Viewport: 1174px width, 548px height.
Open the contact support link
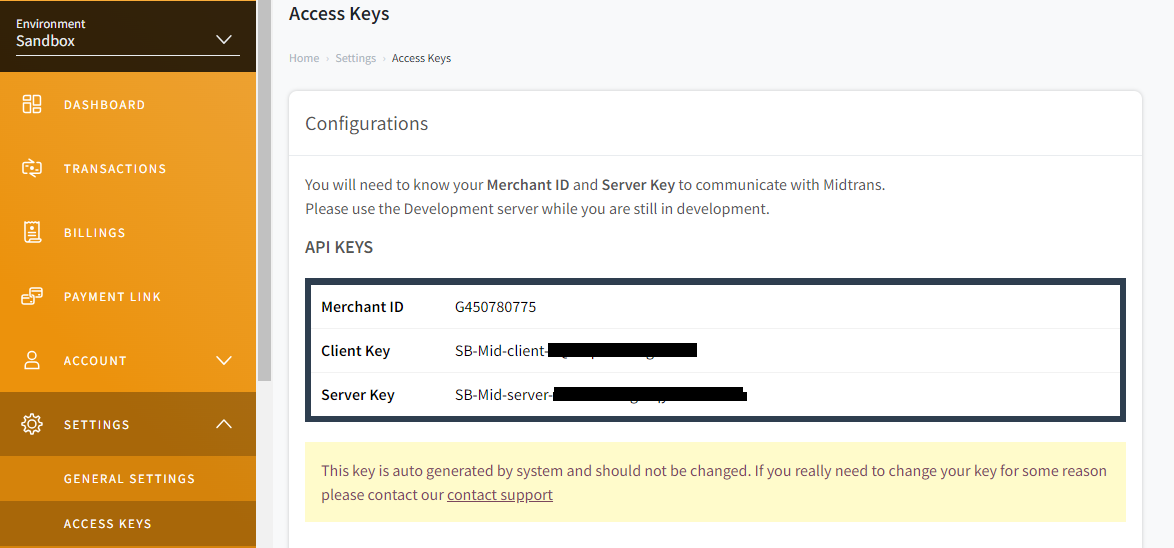click(x=499, y=495)
